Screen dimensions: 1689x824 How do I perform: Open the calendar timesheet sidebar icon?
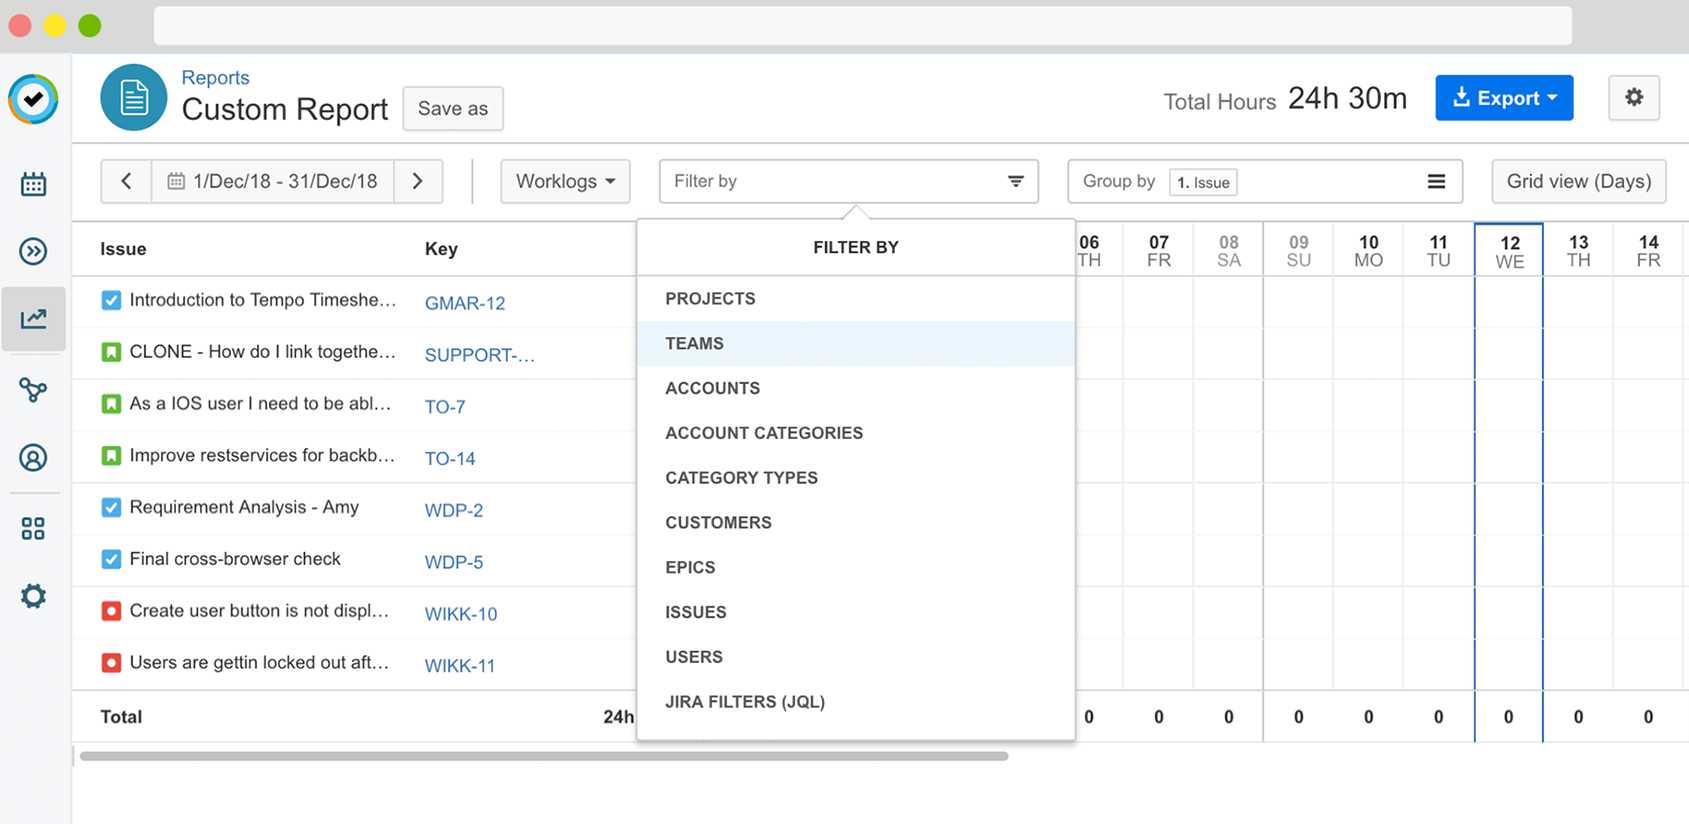(x=33, y=184)
